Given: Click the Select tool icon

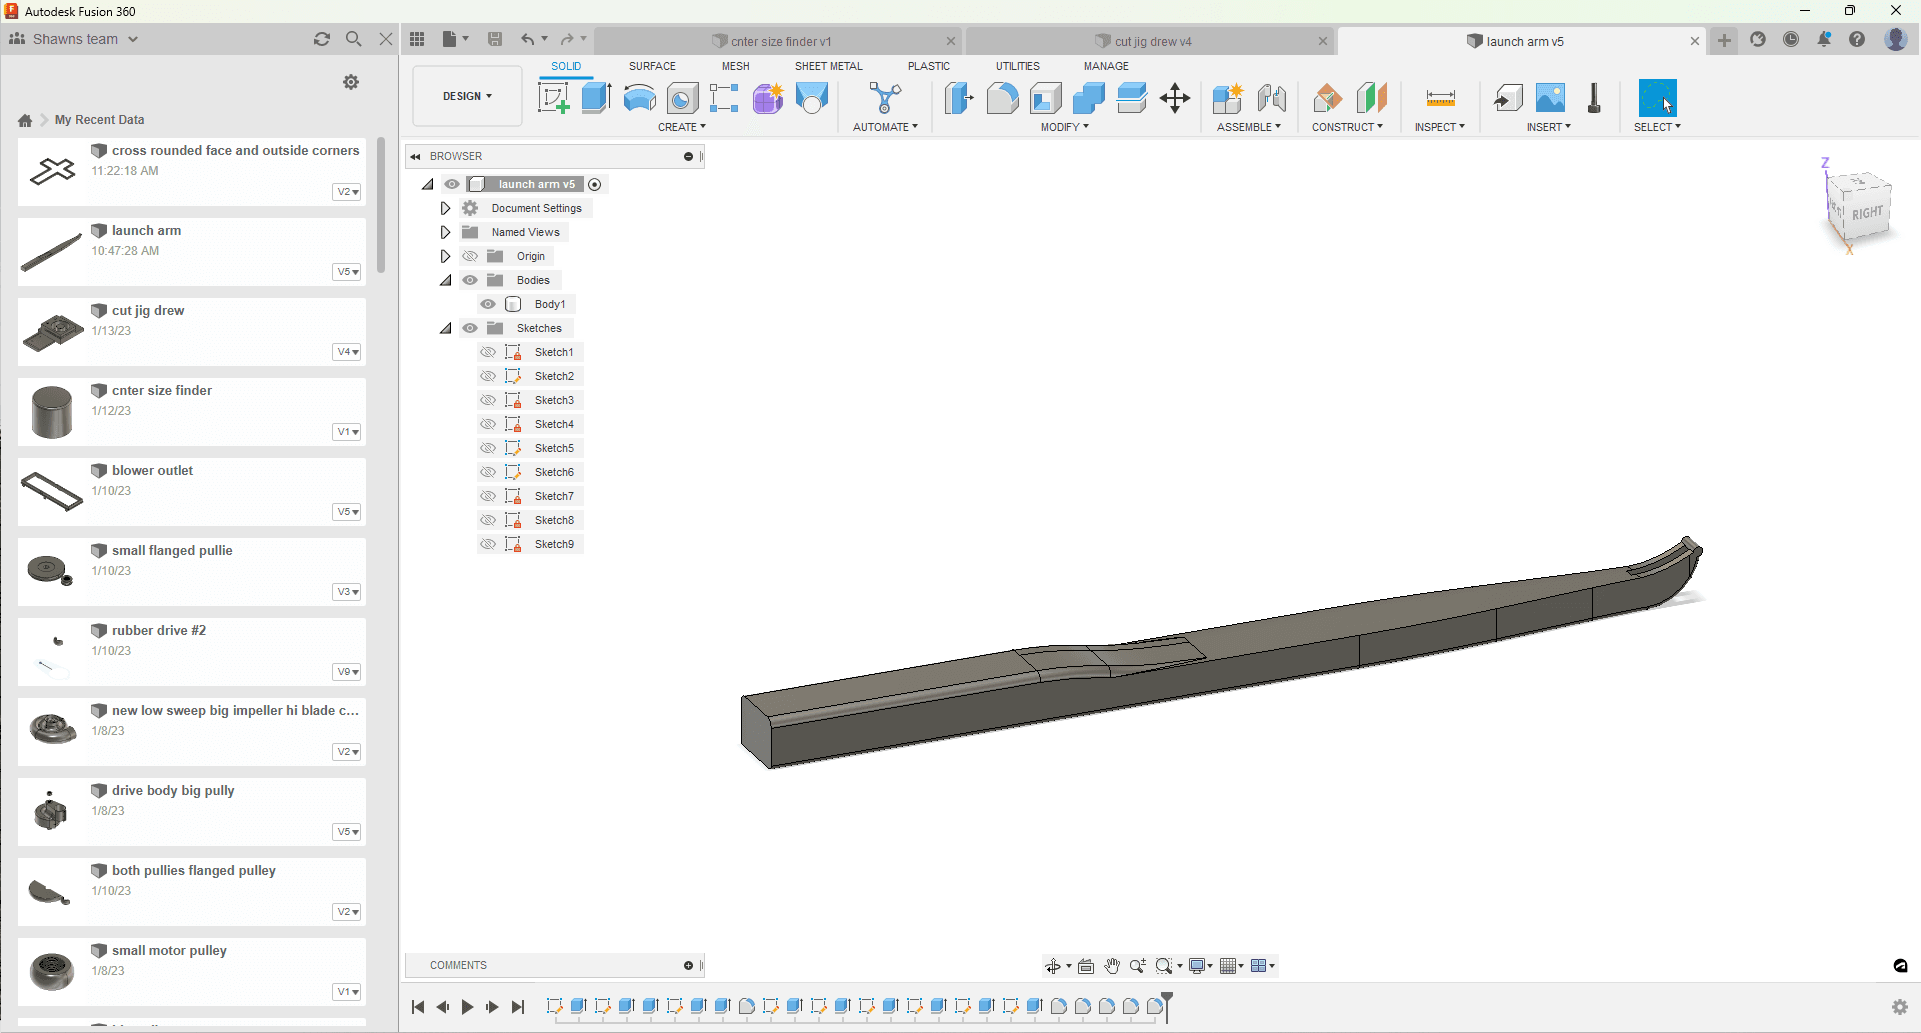Looking at the screenshot, I should click(x=1657, y=98).
